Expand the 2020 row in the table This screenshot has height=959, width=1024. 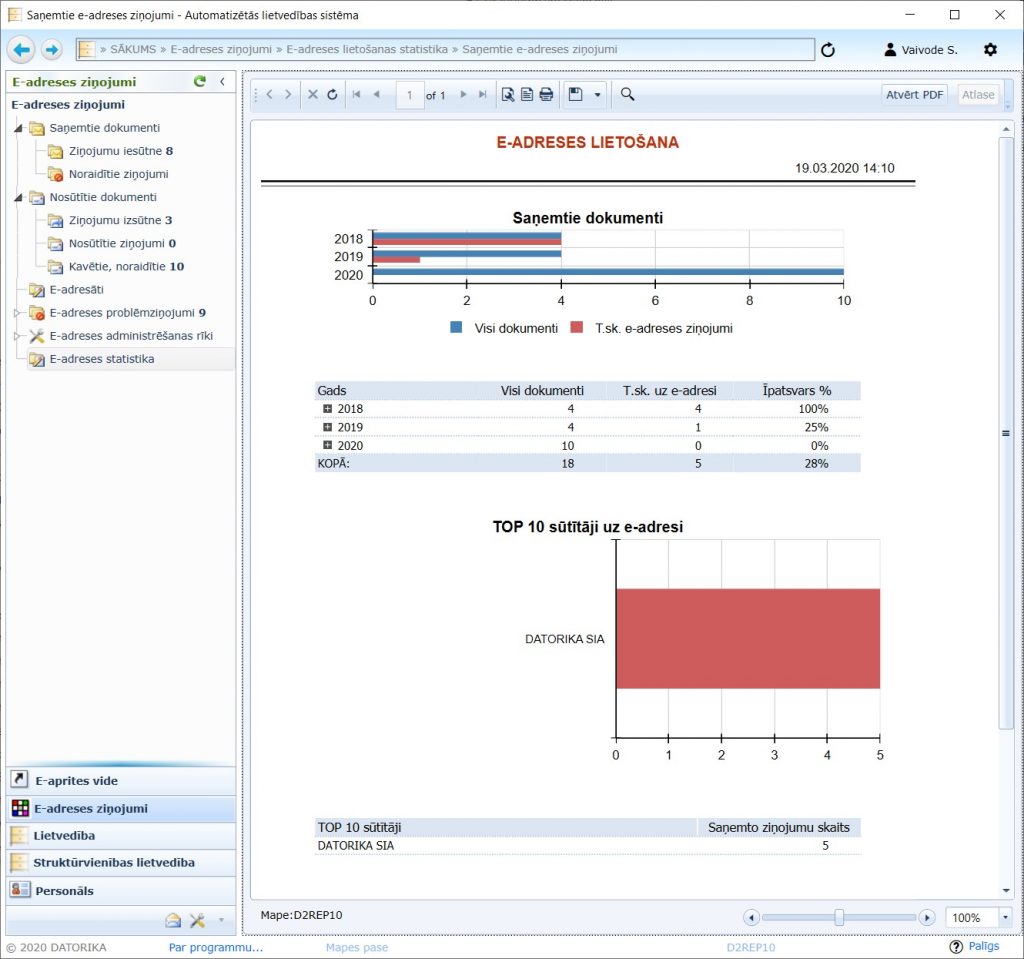coord(327,445)
